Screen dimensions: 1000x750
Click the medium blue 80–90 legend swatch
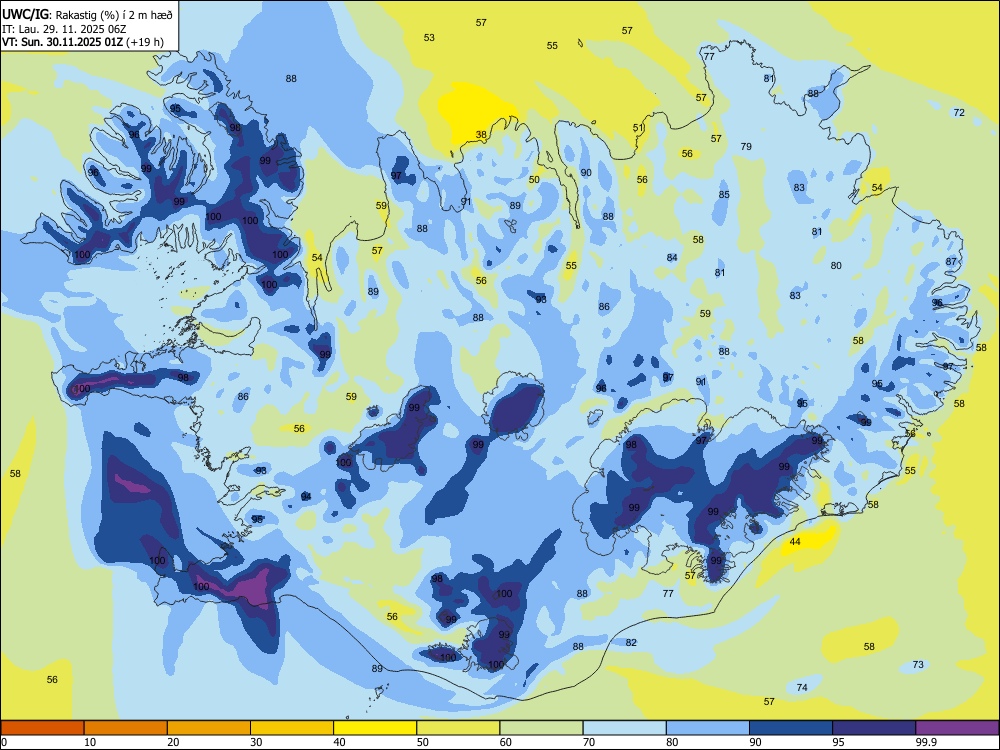coord(708,728)
